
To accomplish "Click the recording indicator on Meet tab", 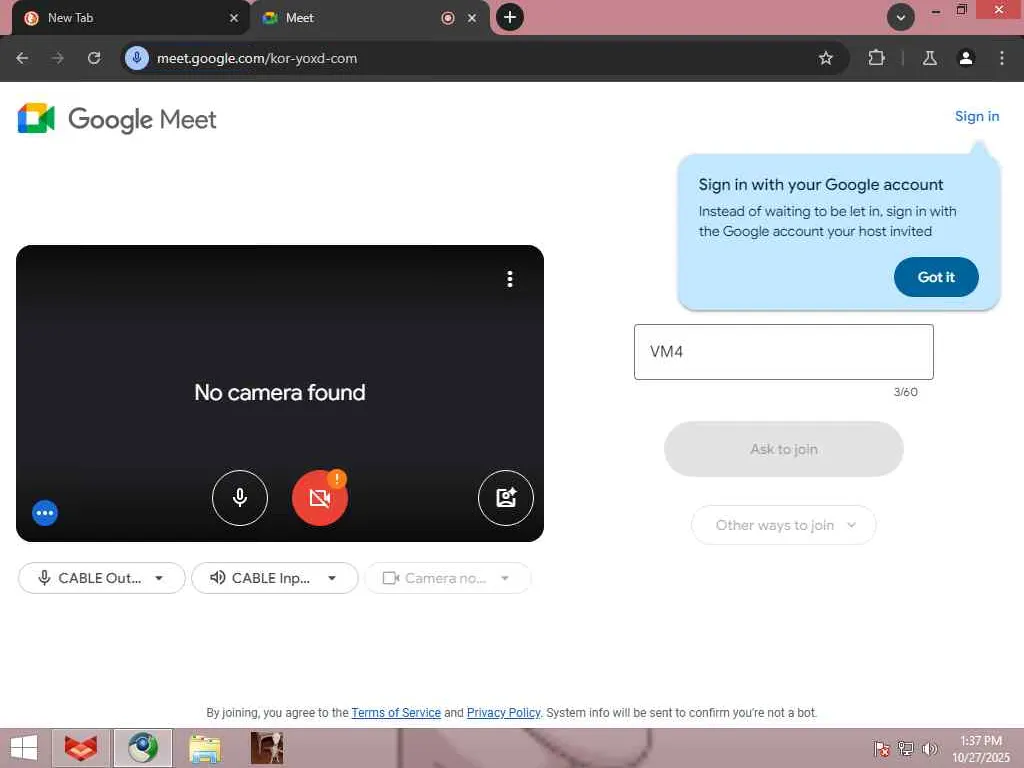I will 448,18.
